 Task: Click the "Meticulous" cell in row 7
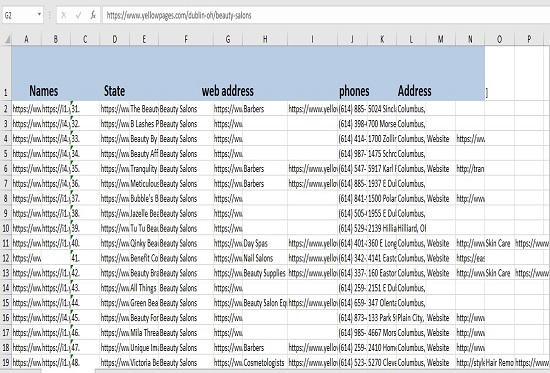(144, 184)
